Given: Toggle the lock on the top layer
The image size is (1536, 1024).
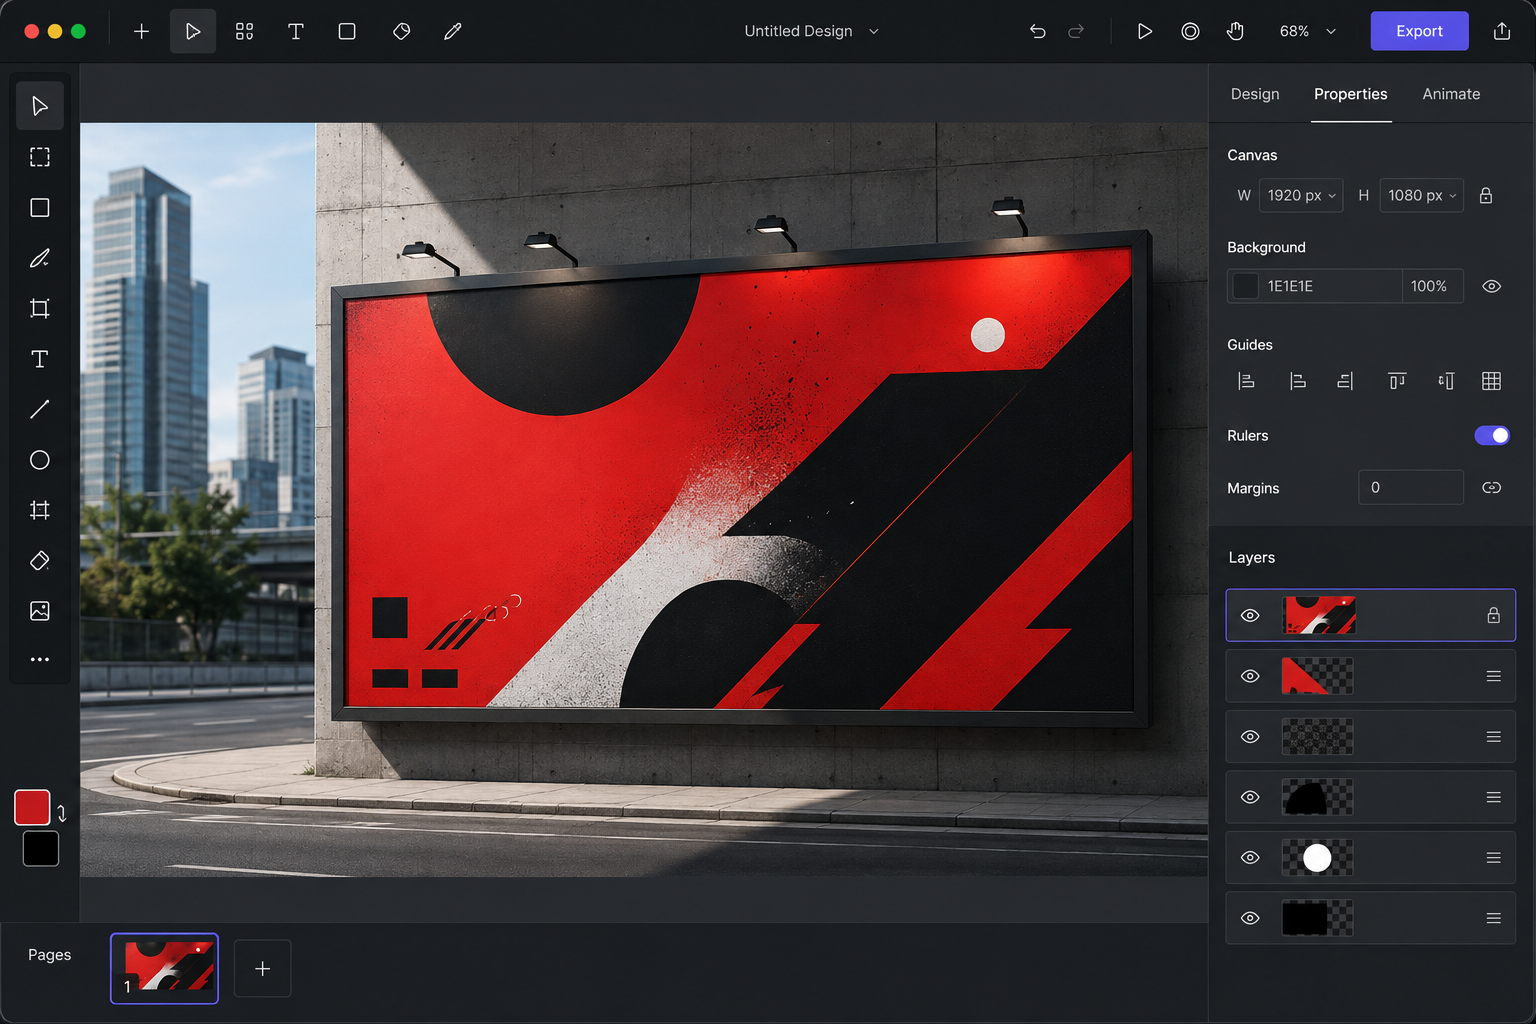Looking at the screenshot, I should (x=1493, y=615).
